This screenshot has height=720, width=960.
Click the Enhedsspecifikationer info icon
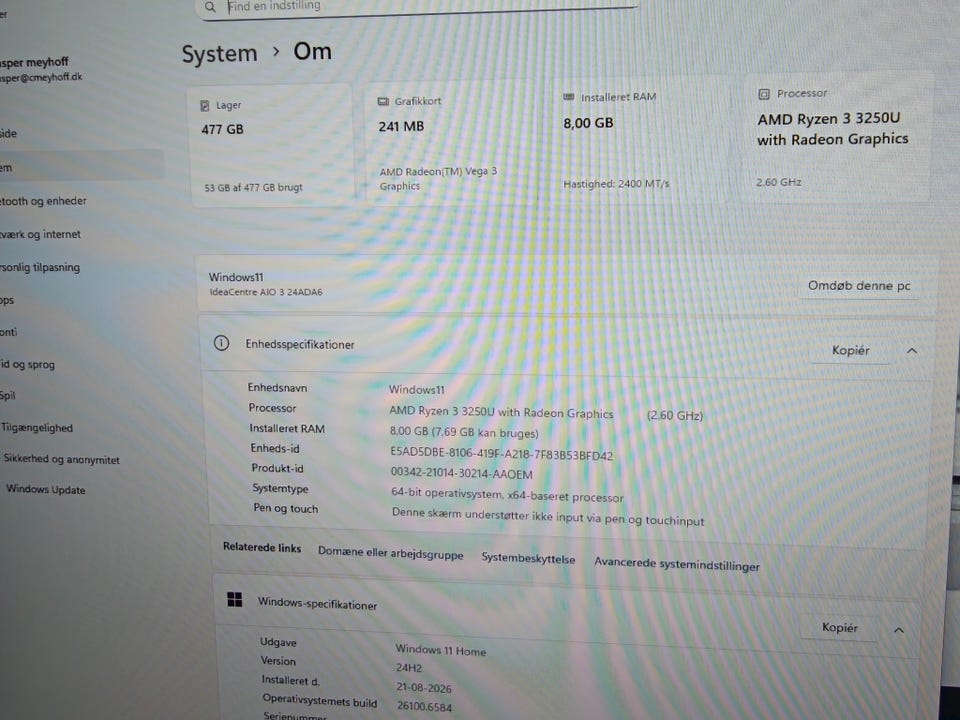(221, 343)
